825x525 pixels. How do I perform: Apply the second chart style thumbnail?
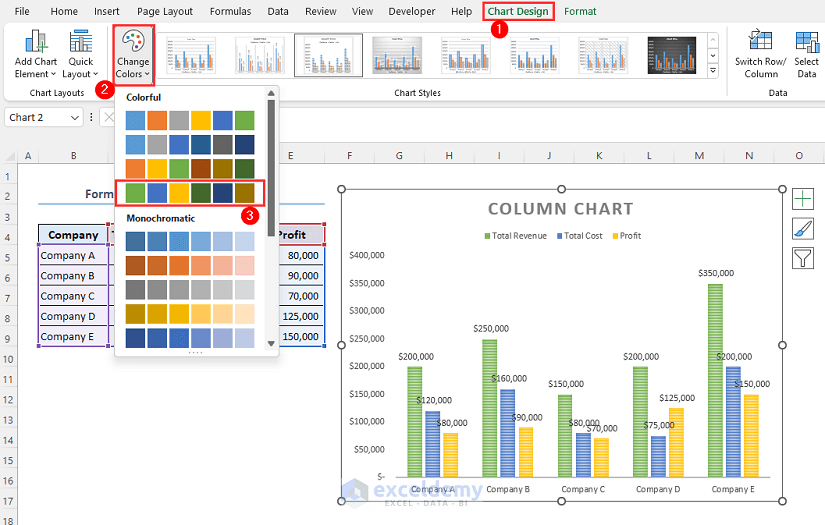tap(260, 55)
